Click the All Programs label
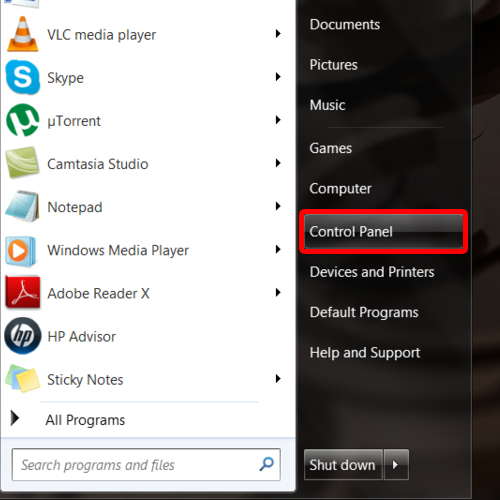 coord(85,420)
